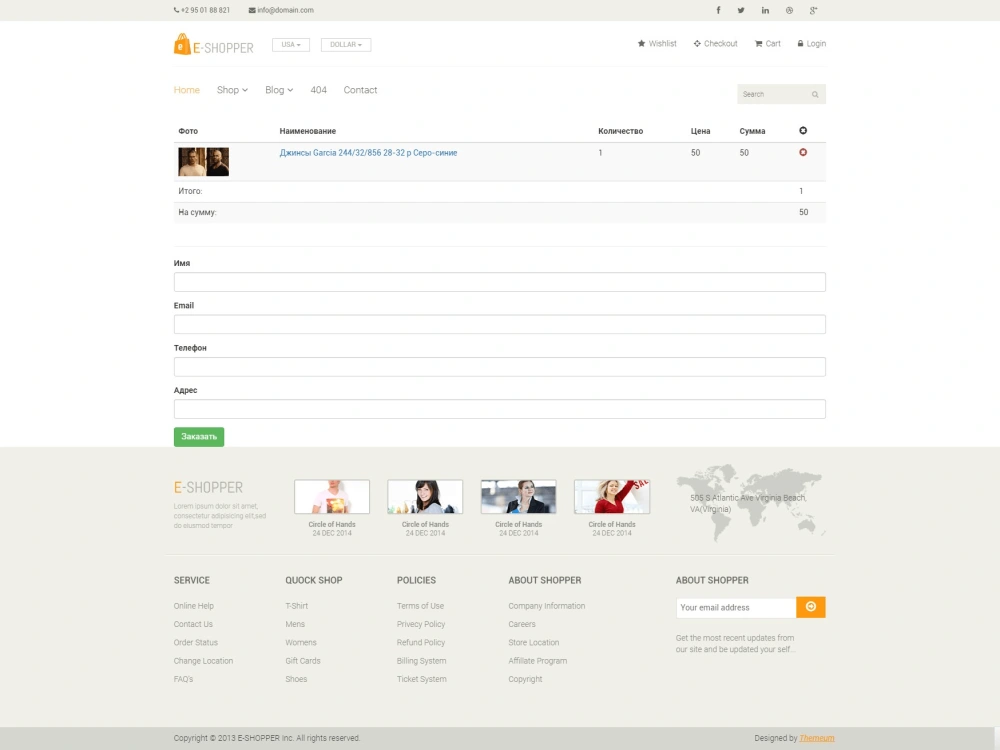This screenshot has width=1000, height=750.
Task: Switch to the Contact page
Action: click(360, 90)
